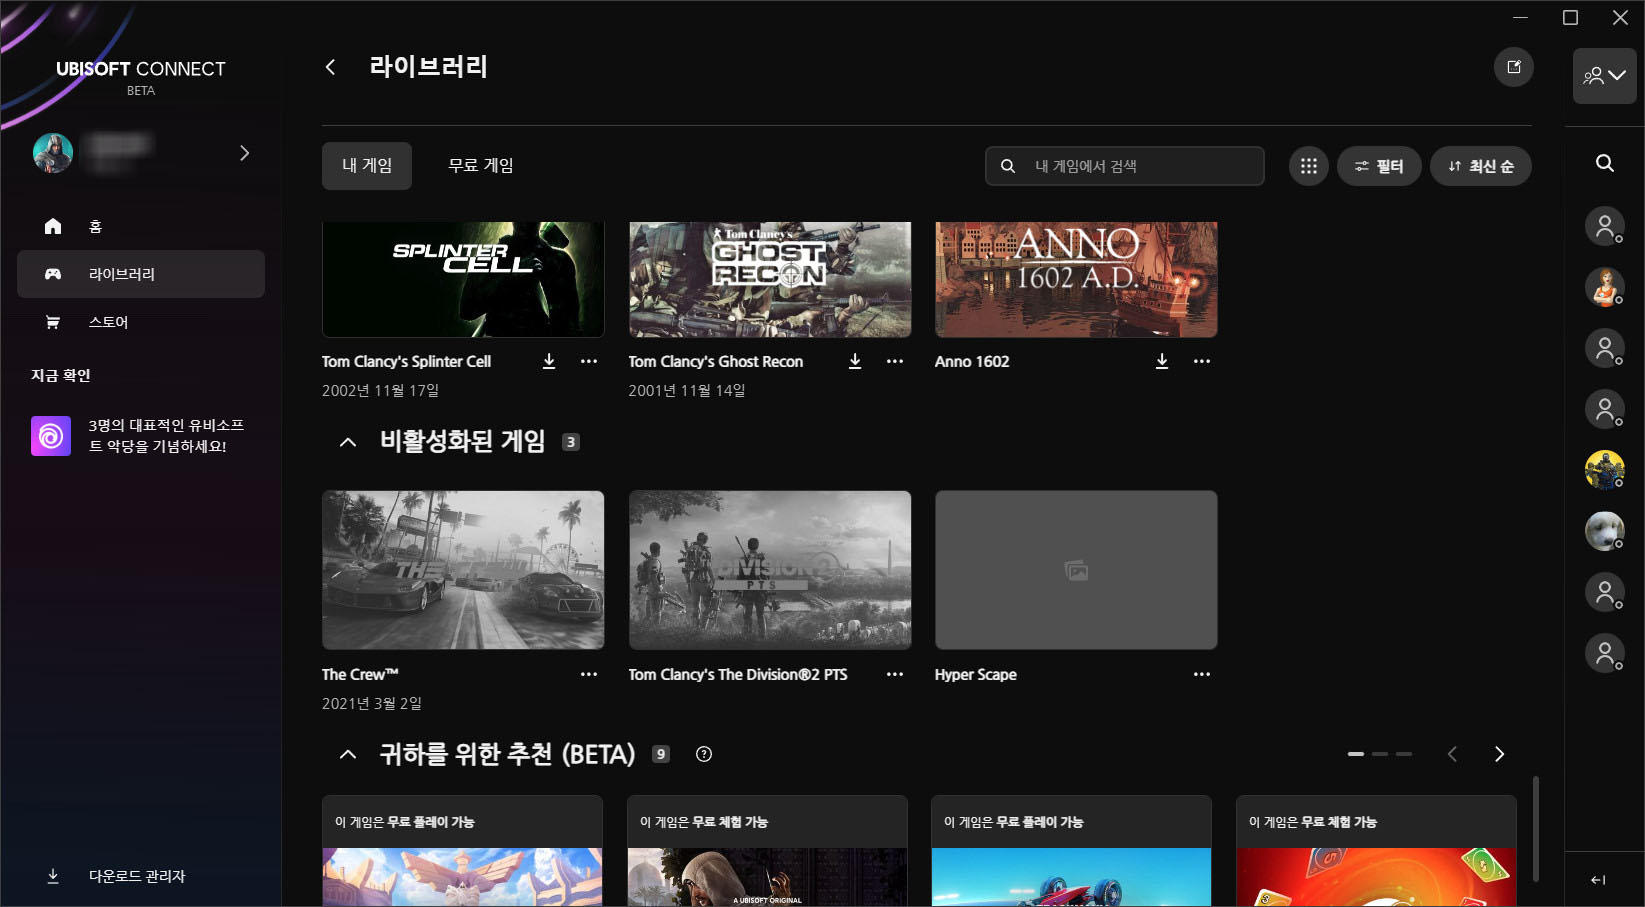The image size is (1645, 907).
Task: Select the 무료 게임 tab
Action: [x=481, y=166]
